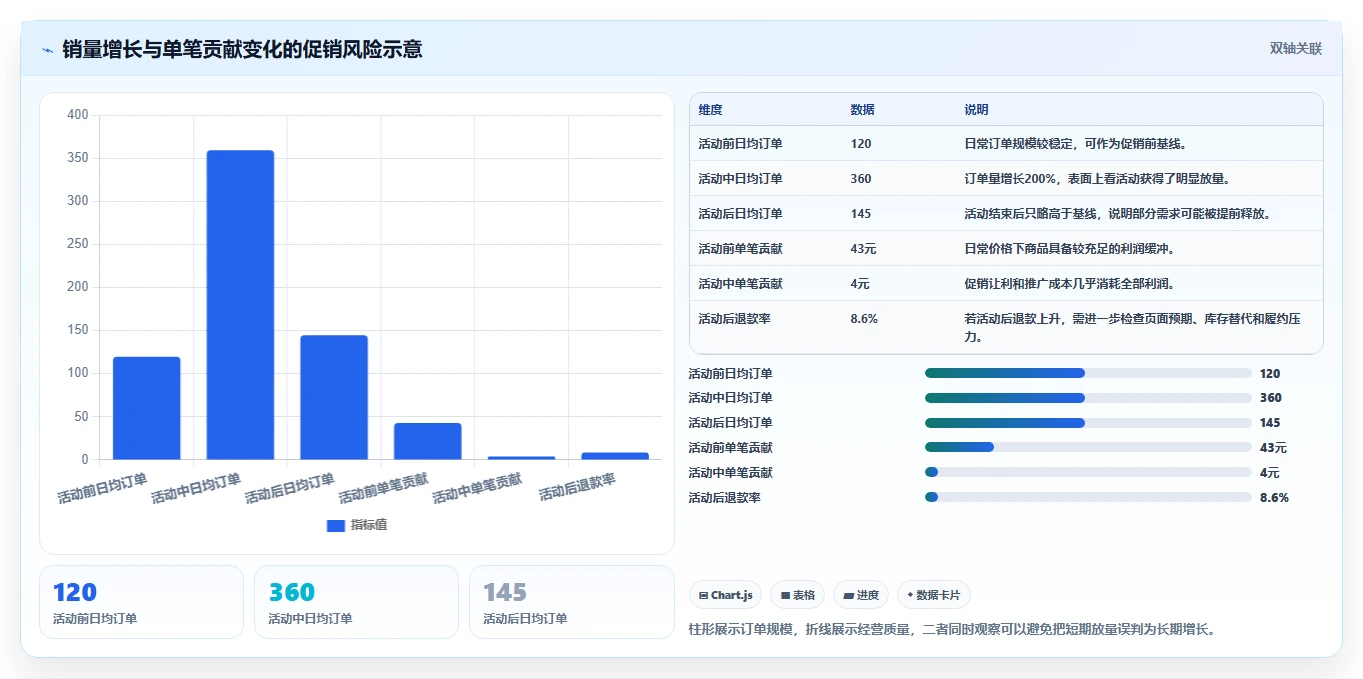Click the table data cell 4元
Image resolution: width=1363 pixels, height=679 pixels.
pyautogui.click(x=860, y=284)
